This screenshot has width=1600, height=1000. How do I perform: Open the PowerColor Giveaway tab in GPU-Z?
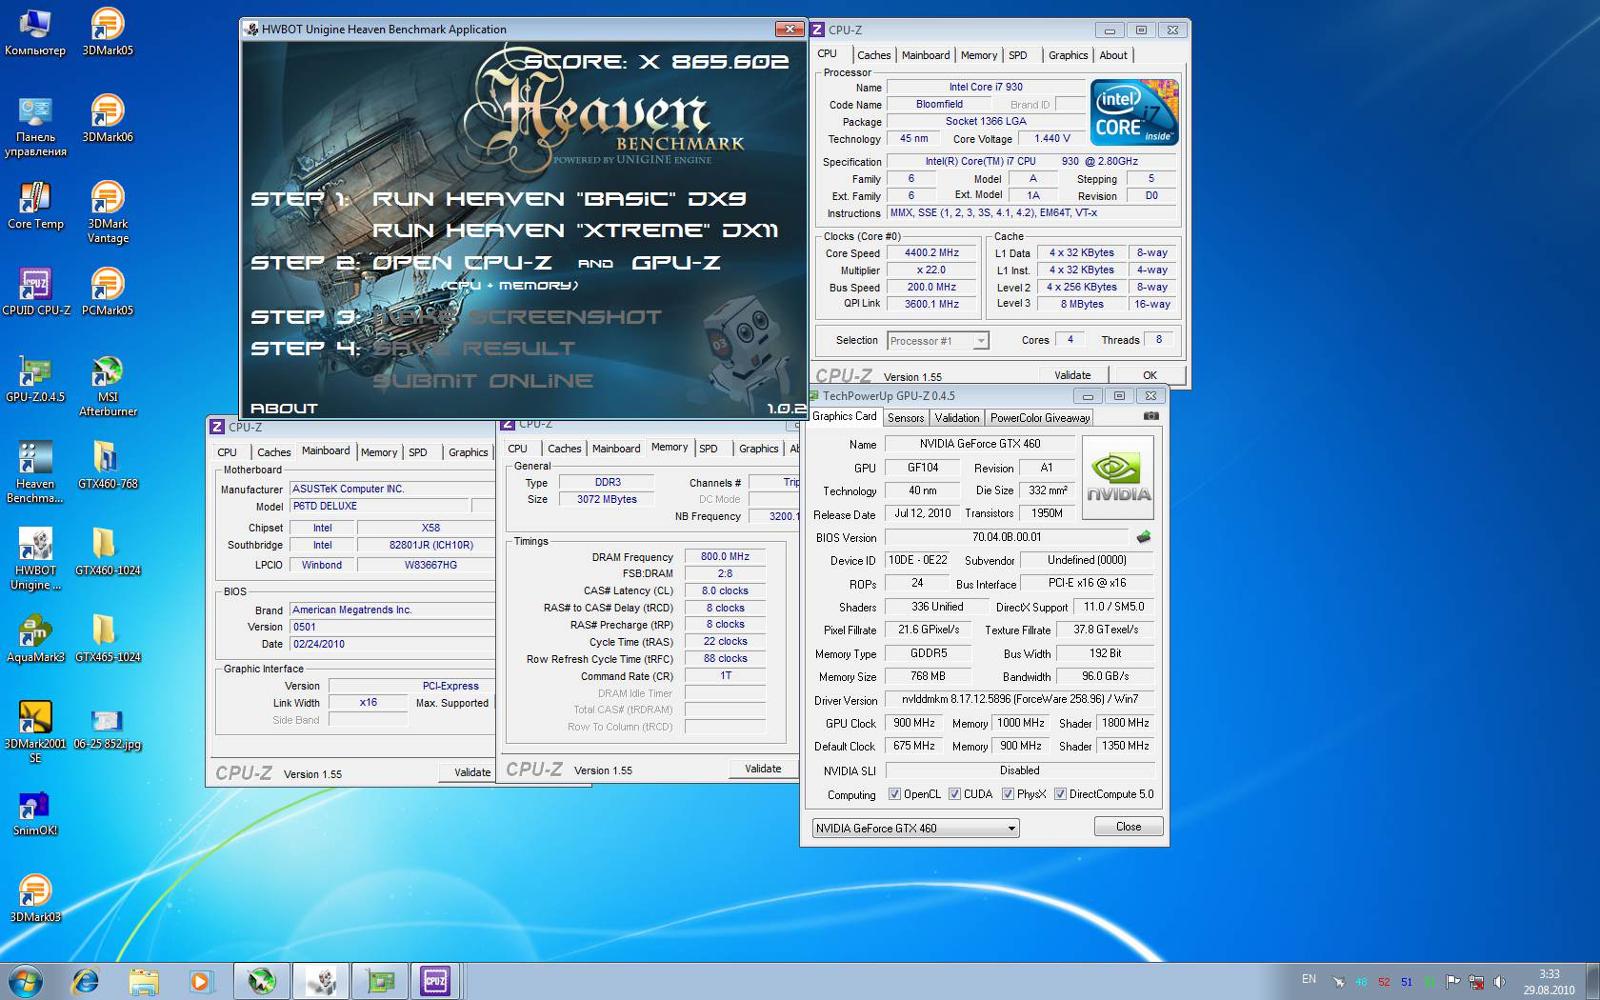(1039, 418)
